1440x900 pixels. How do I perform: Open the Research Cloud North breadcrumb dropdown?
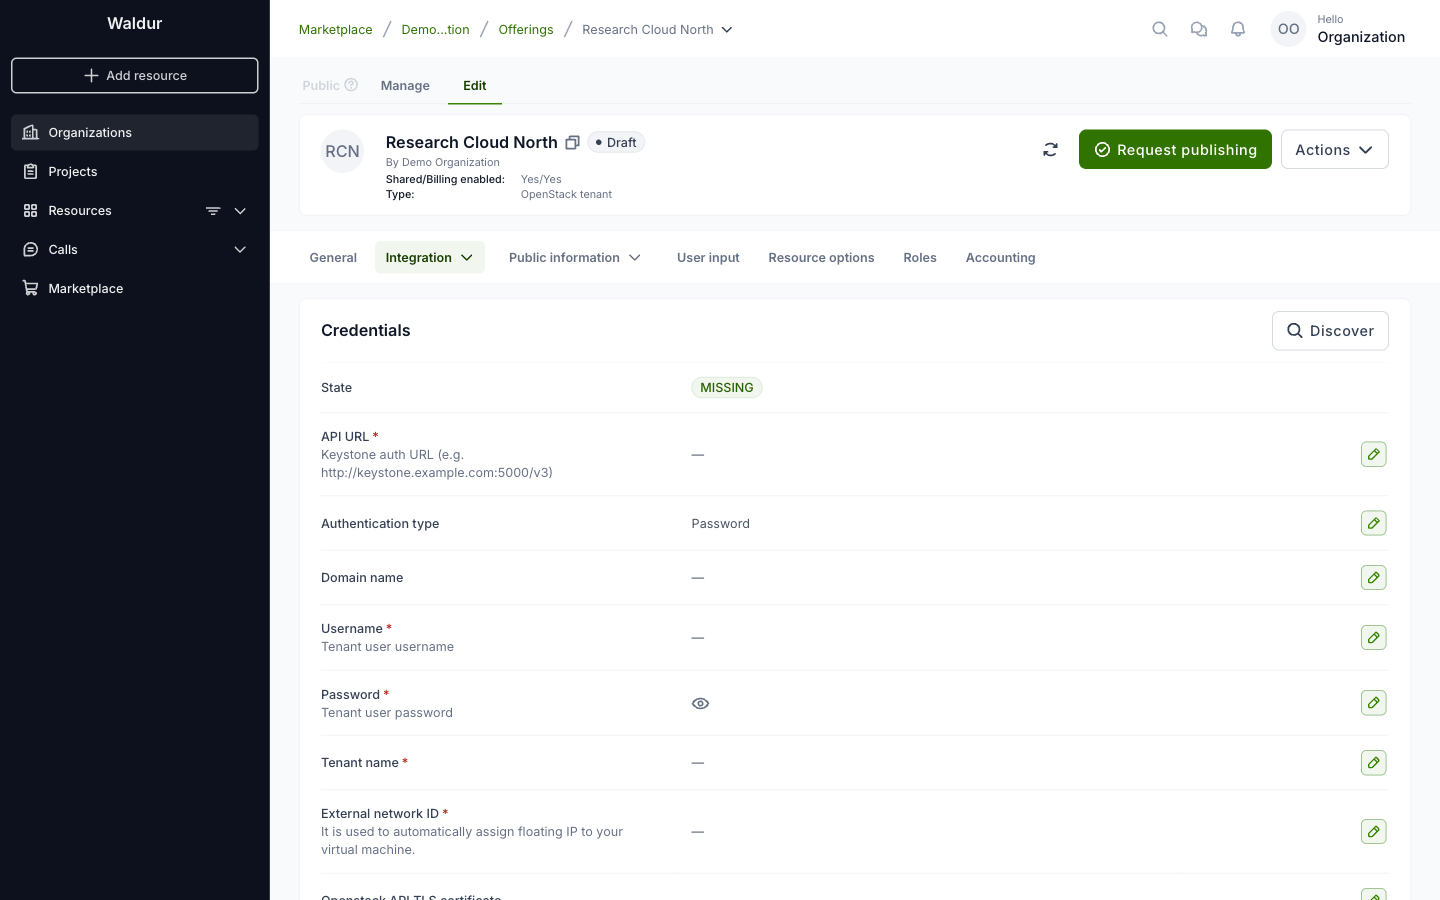pyautogui.click(x=657, y=30)
